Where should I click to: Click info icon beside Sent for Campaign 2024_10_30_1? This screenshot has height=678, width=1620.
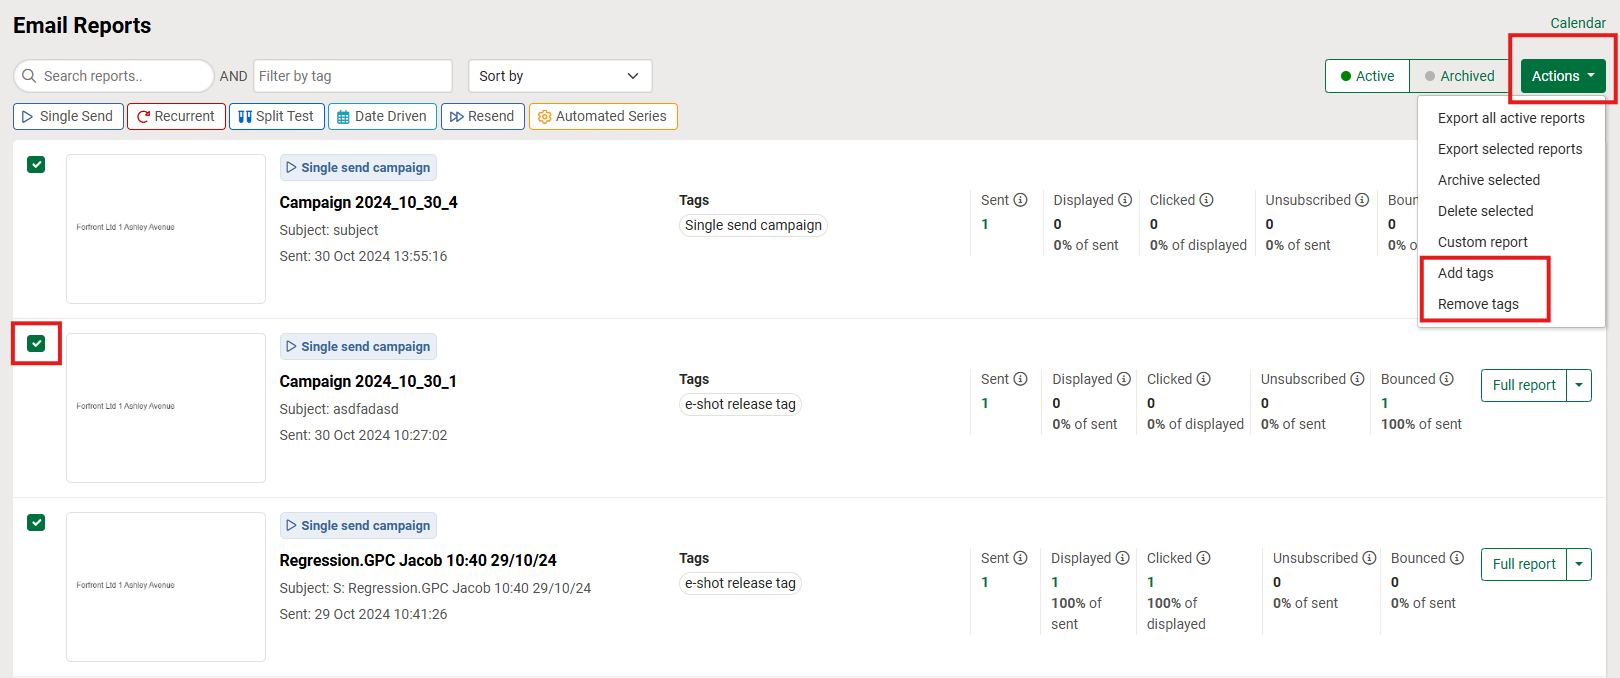tap(1020, 379)
